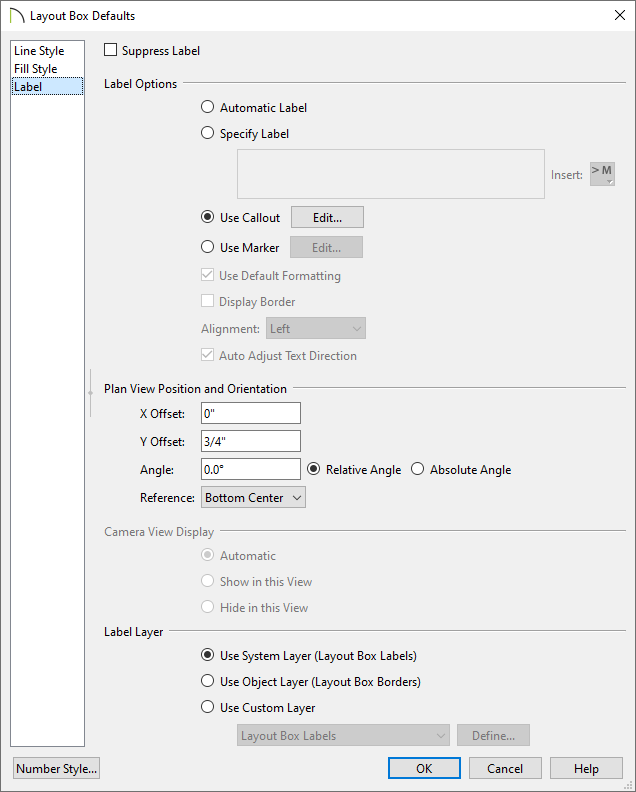Click Edit button next to Use Marker

[x=326, y=248]
